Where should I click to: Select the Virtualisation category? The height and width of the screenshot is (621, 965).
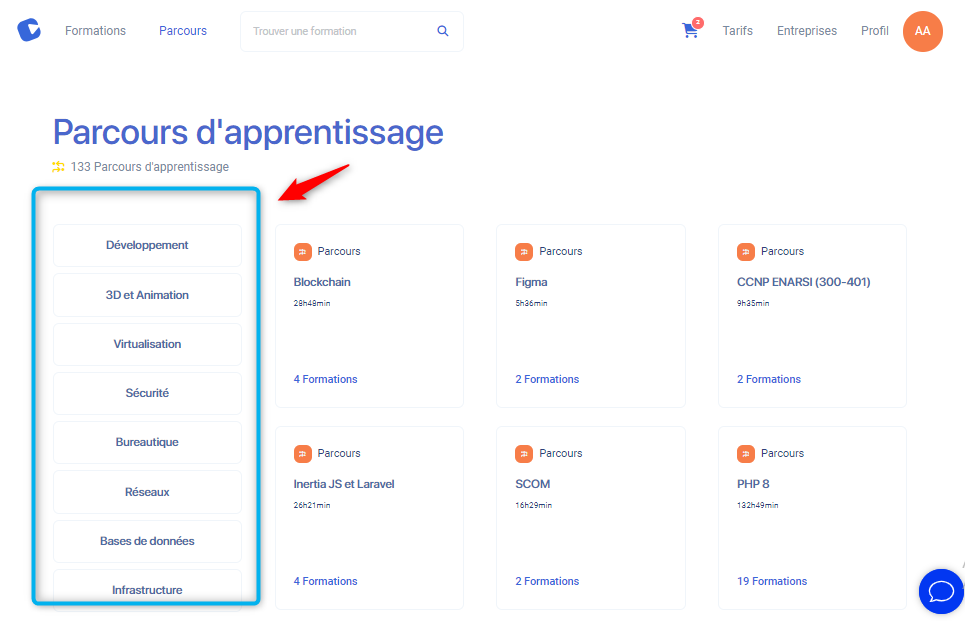coord(147,344)
